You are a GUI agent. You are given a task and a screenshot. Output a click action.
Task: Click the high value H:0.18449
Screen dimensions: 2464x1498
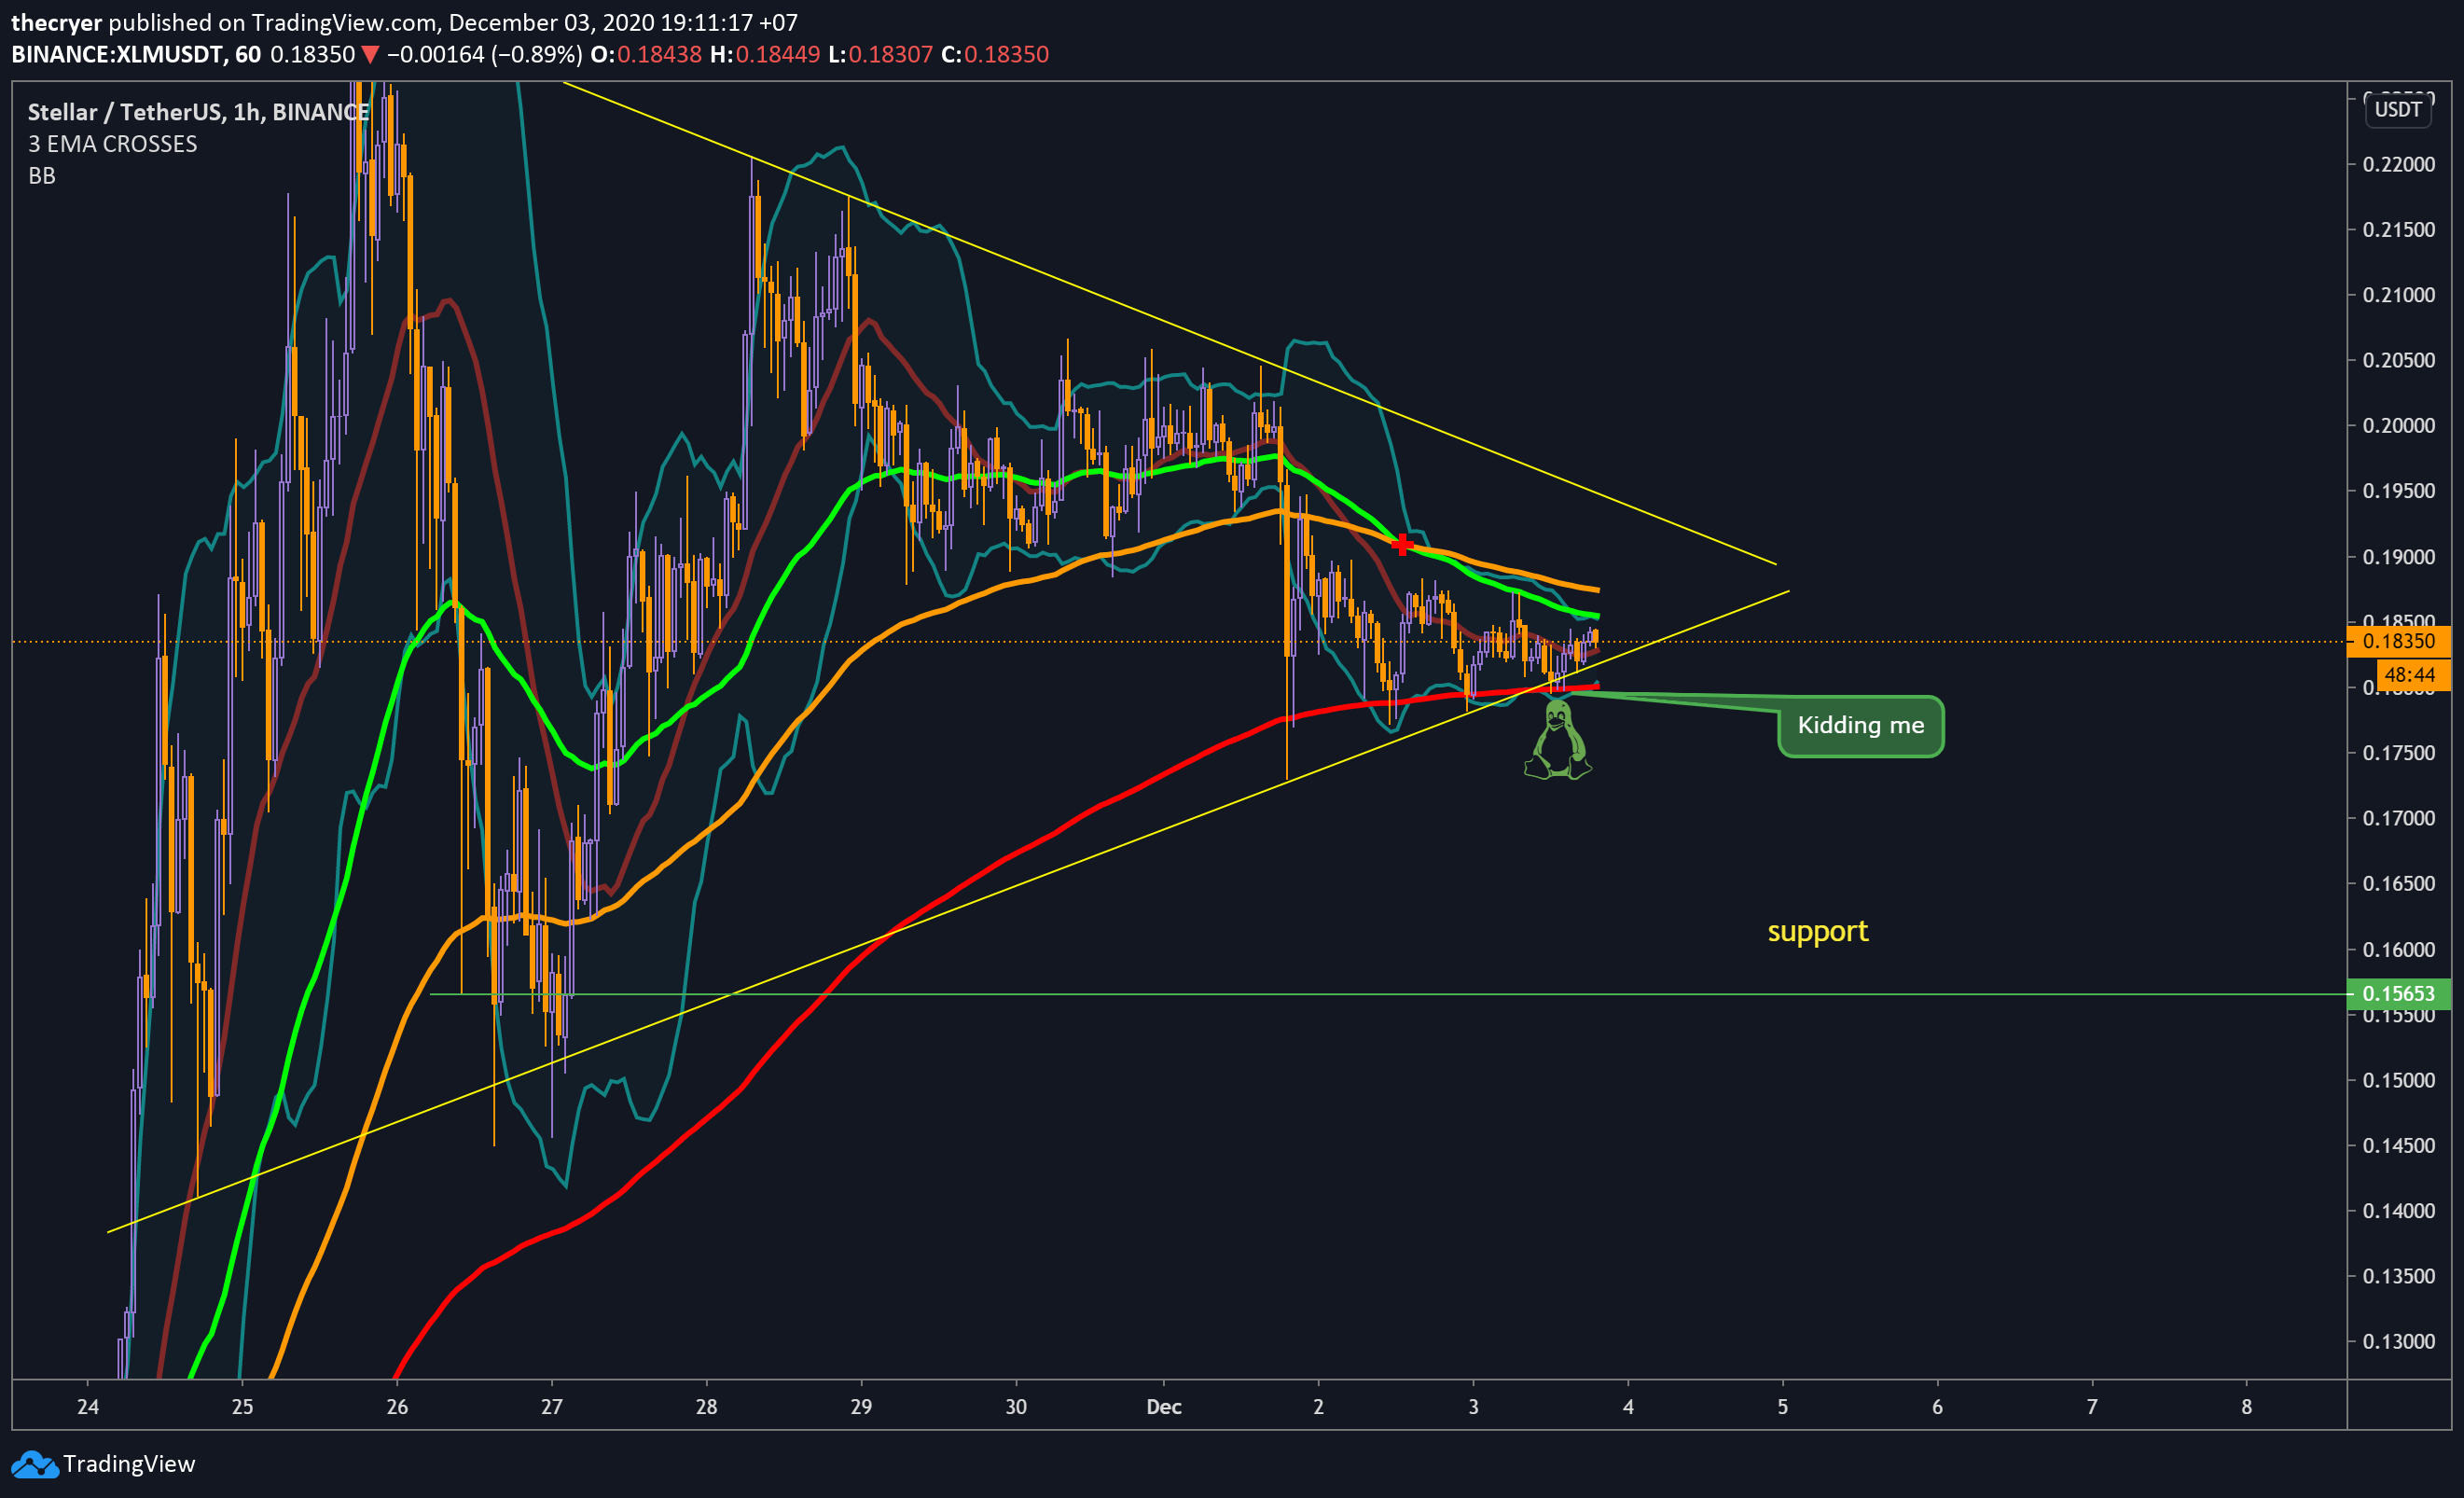(765, 54)
